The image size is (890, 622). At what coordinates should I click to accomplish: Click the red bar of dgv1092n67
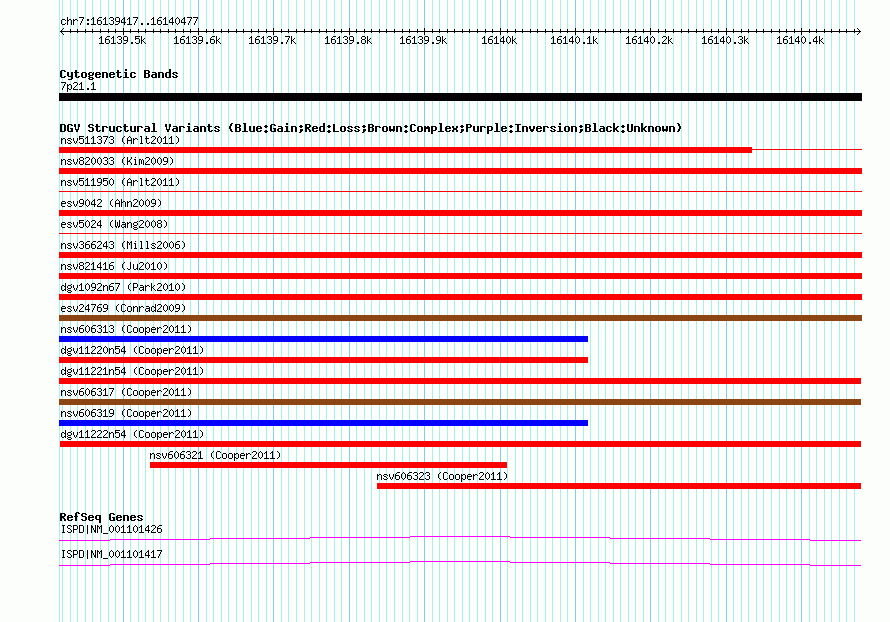click(460, 297)
